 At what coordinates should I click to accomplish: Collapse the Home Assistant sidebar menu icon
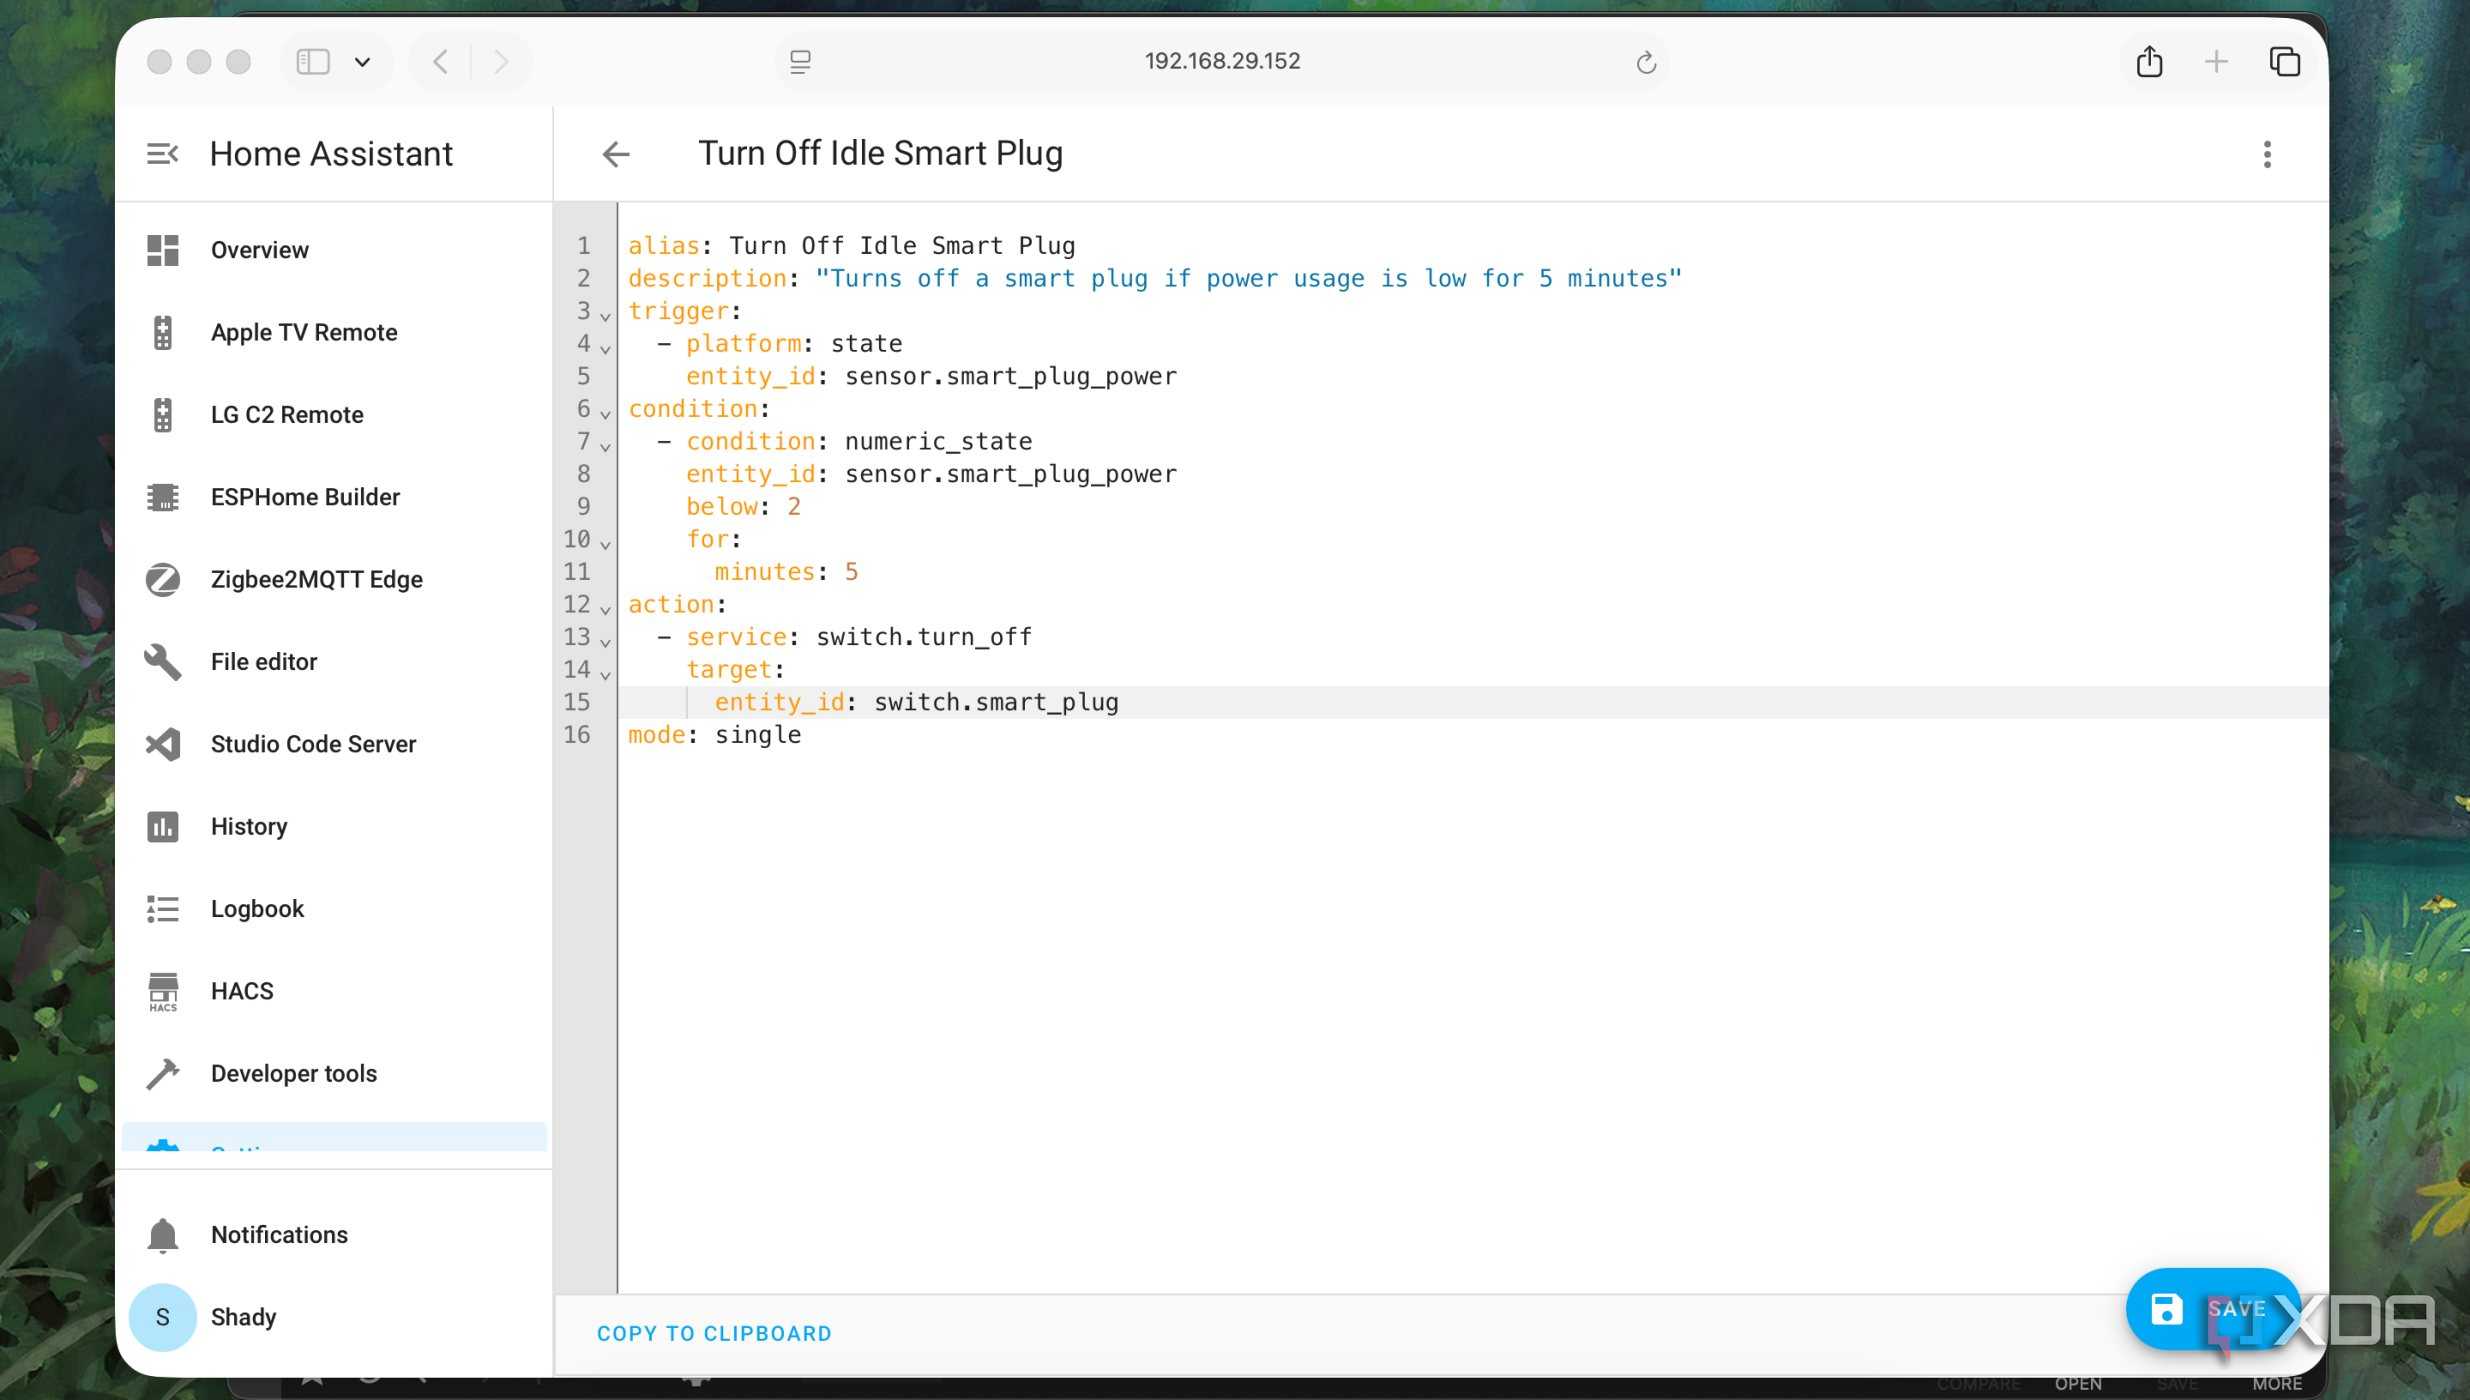click(x=162, y=154)
